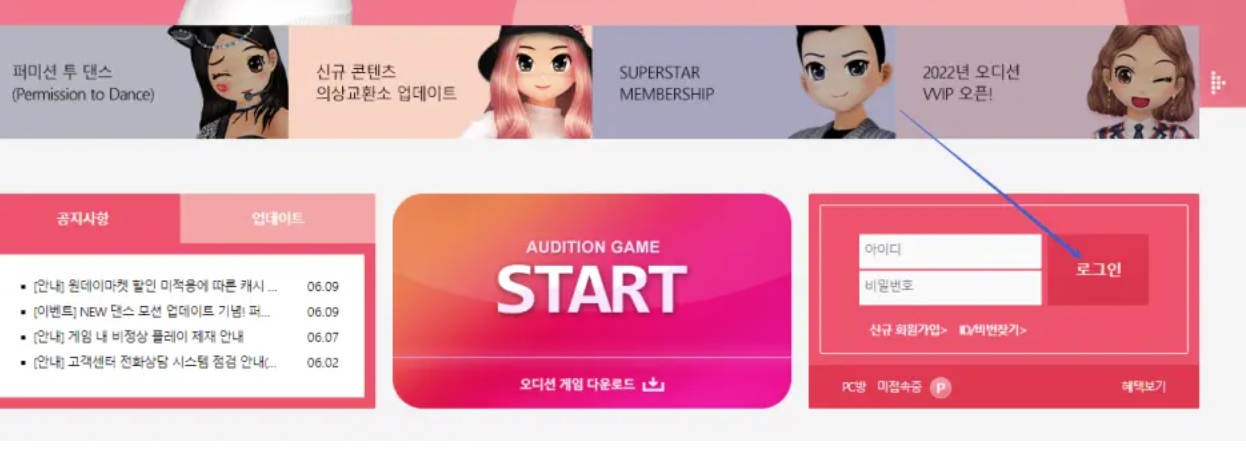The image size is (1246, 450).
Task: Open the 원데이마켓 할인 미적용 캐시 notice
Action: [x=155, y=286]
